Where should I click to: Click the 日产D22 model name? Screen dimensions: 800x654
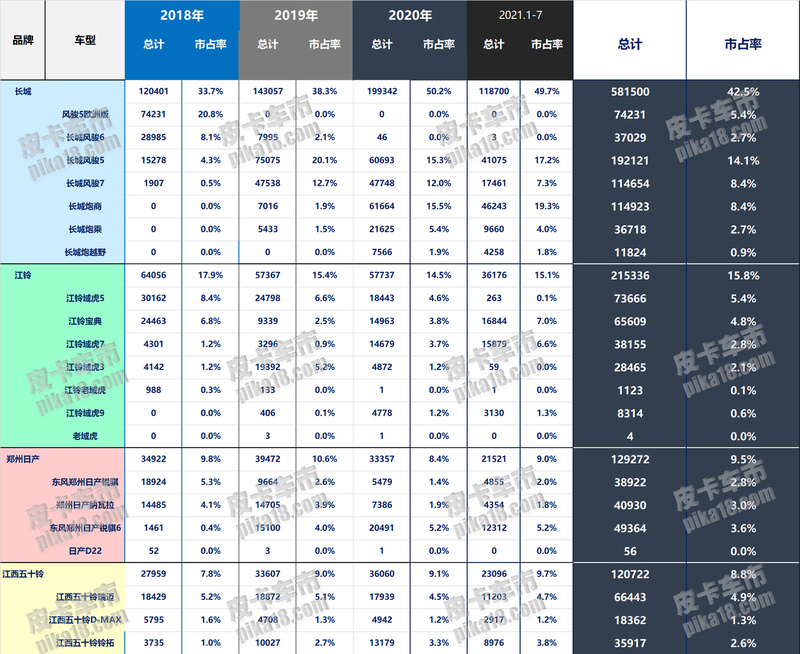[85, 551]
